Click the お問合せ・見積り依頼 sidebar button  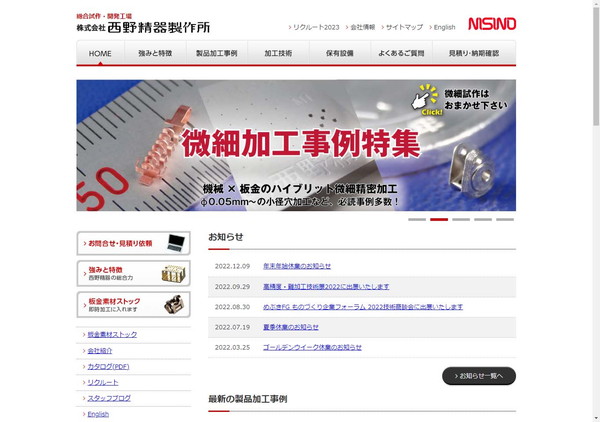pyautogui.click(x=134, y=243)
